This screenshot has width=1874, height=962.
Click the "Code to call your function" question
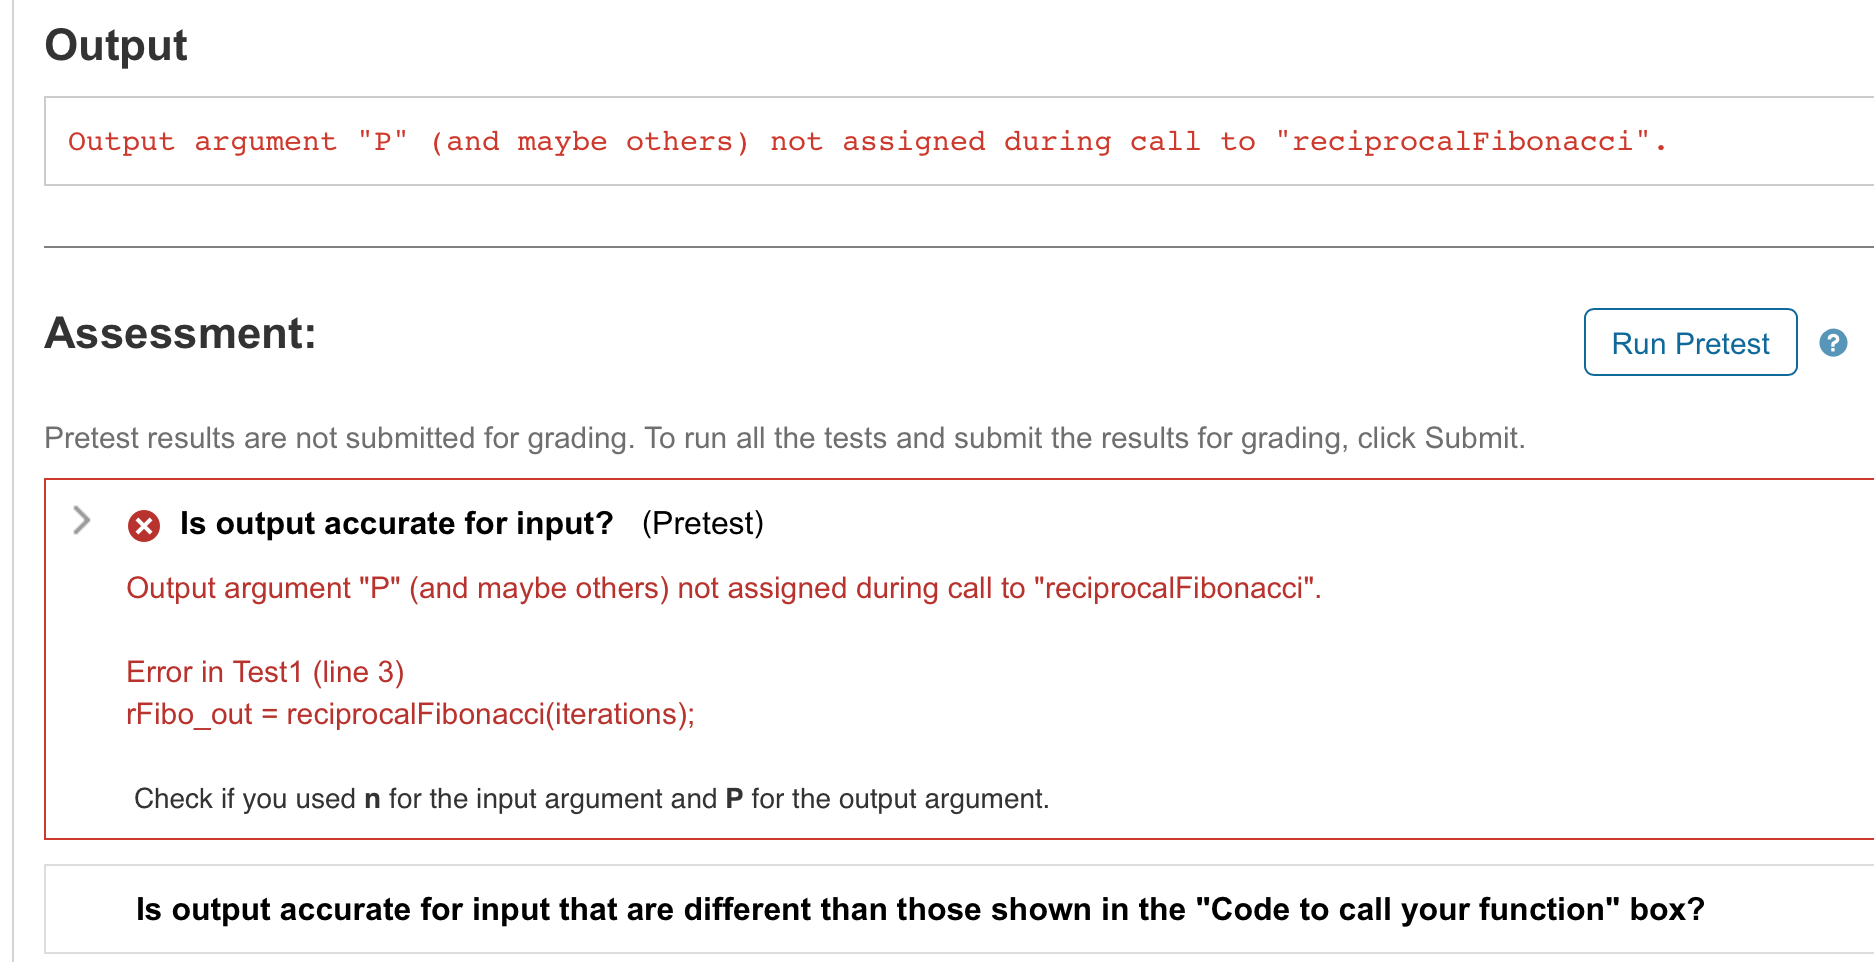918,909
